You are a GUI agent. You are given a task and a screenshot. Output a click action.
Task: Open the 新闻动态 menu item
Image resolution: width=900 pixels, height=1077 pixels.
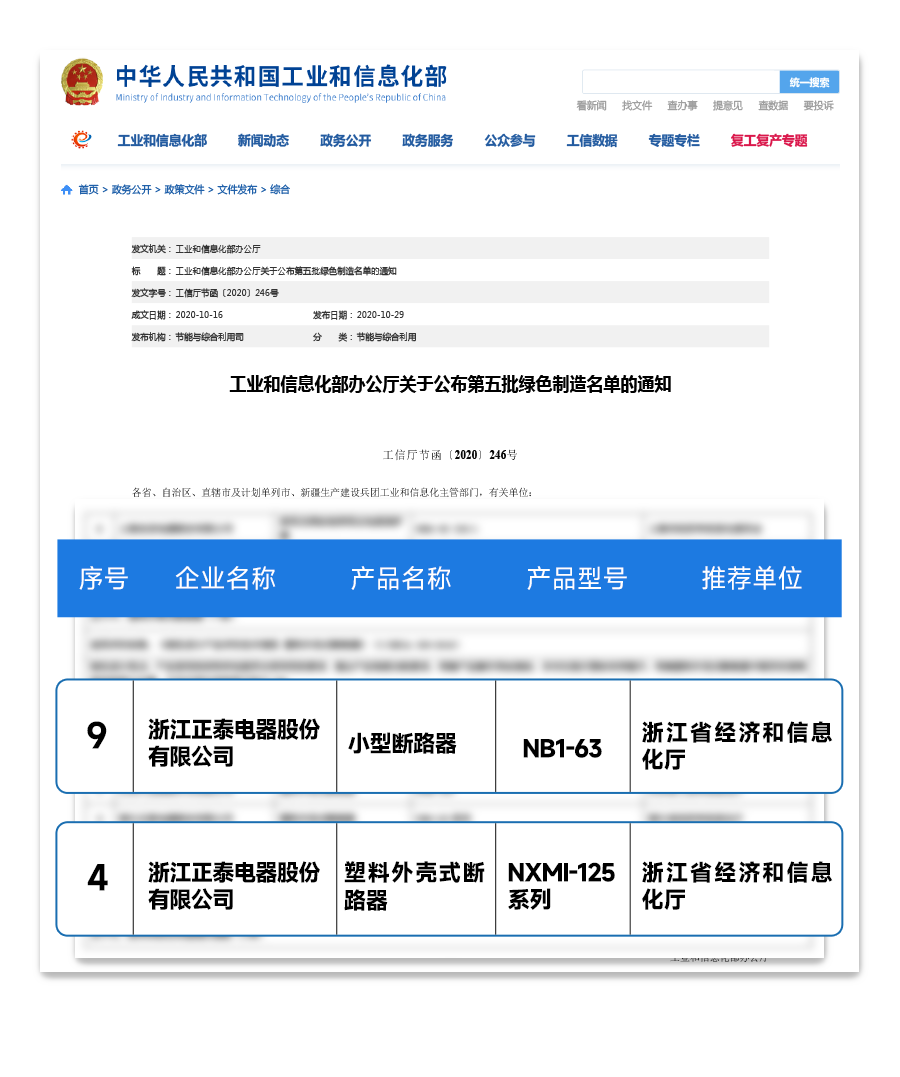coord(263,140)
